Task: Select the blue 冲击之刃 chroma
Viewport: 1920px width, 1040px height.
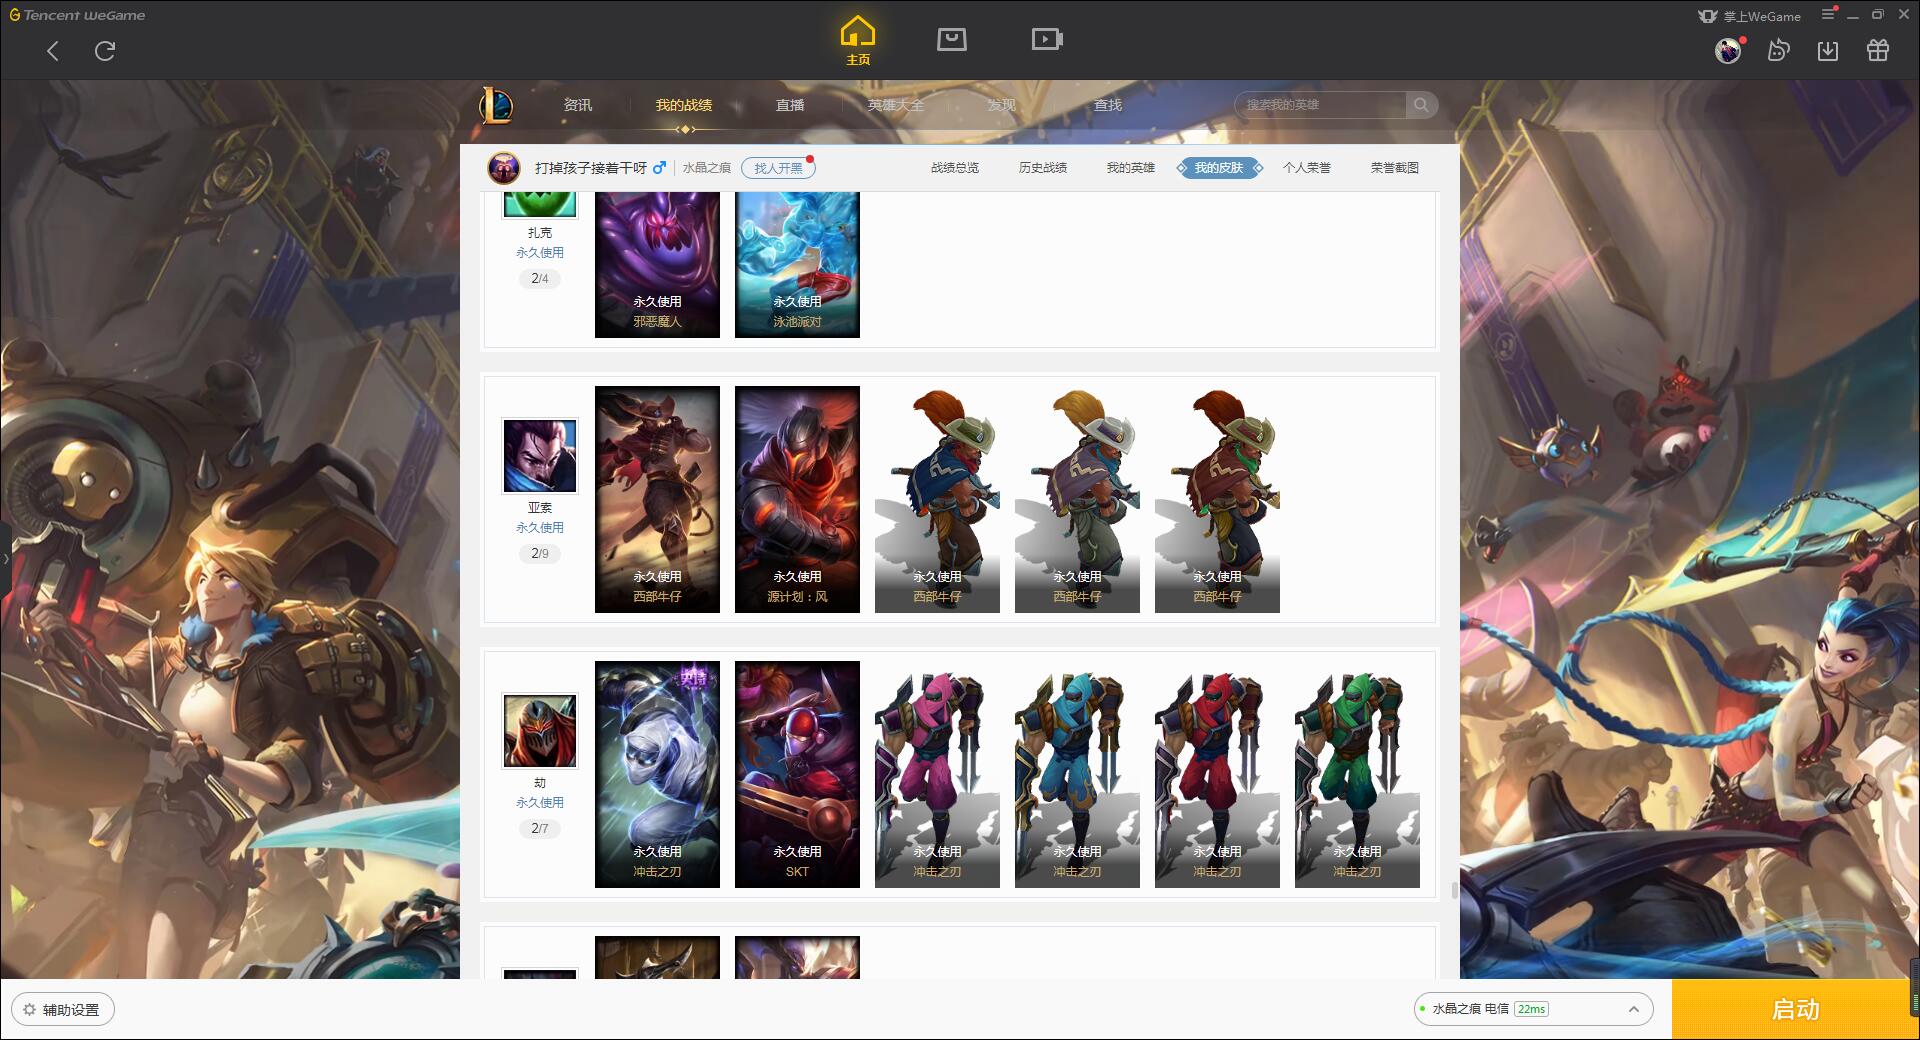Action: tap(1077, 774)
